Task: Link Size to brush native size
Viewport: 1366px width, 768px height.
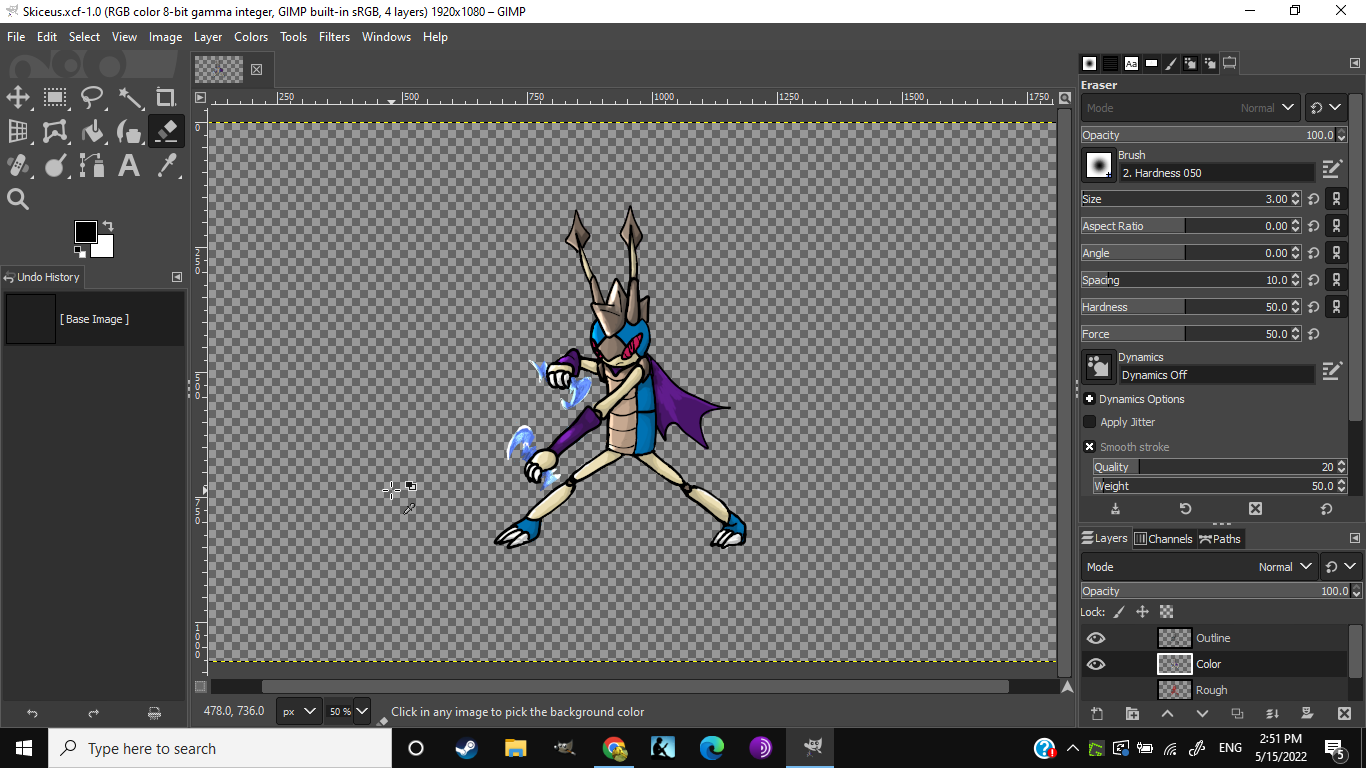Action: click(1336, 199)
